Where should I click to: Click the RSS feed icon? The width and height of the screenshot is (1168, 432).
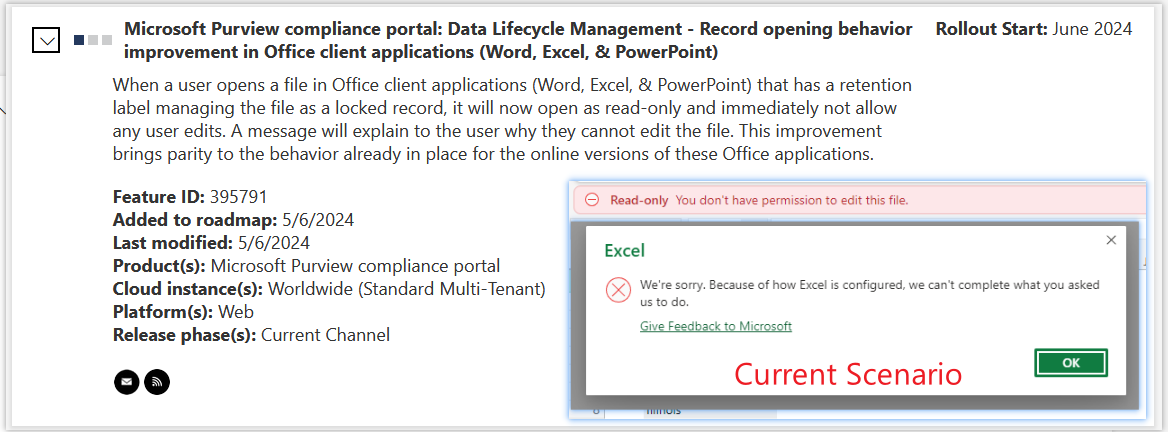(156, 382)
